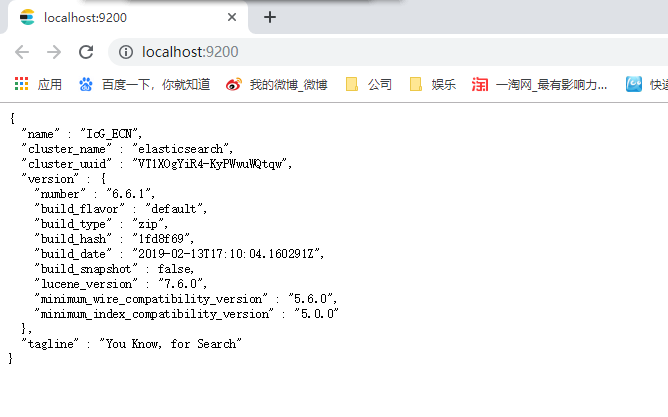Screen dimensions: 668x417
Task: Click the lucene_version value "7.6.0"
Action: coord(180,284)
